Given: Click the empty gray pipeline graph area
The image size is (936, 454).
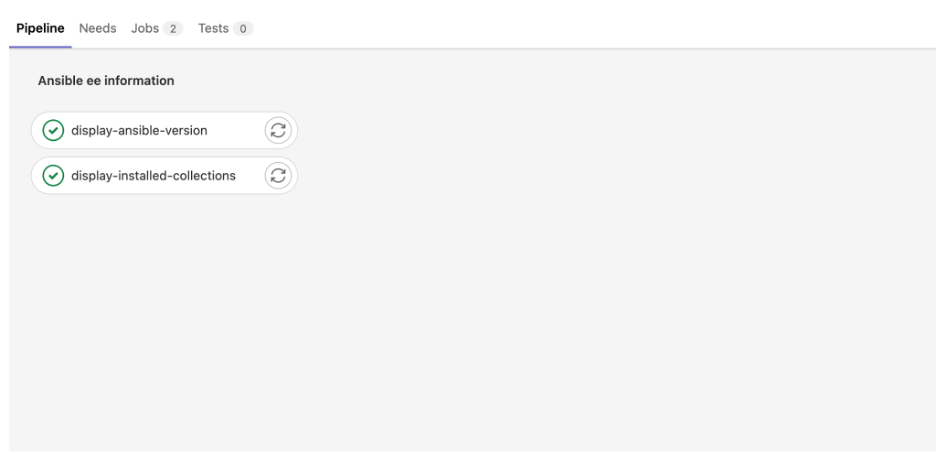Looking at the screenshot, I should (600, 300).
